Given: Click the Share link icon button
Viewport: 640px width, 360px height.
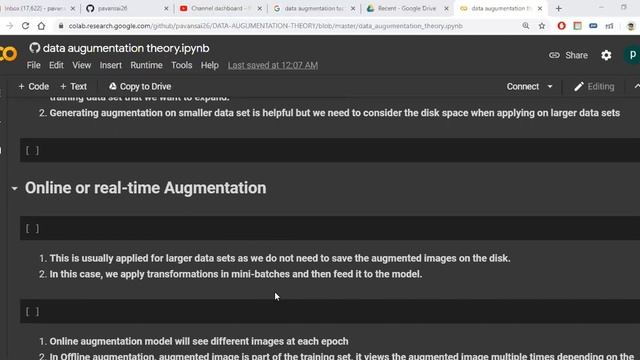Looking at the screenshot, I should 568,55.
